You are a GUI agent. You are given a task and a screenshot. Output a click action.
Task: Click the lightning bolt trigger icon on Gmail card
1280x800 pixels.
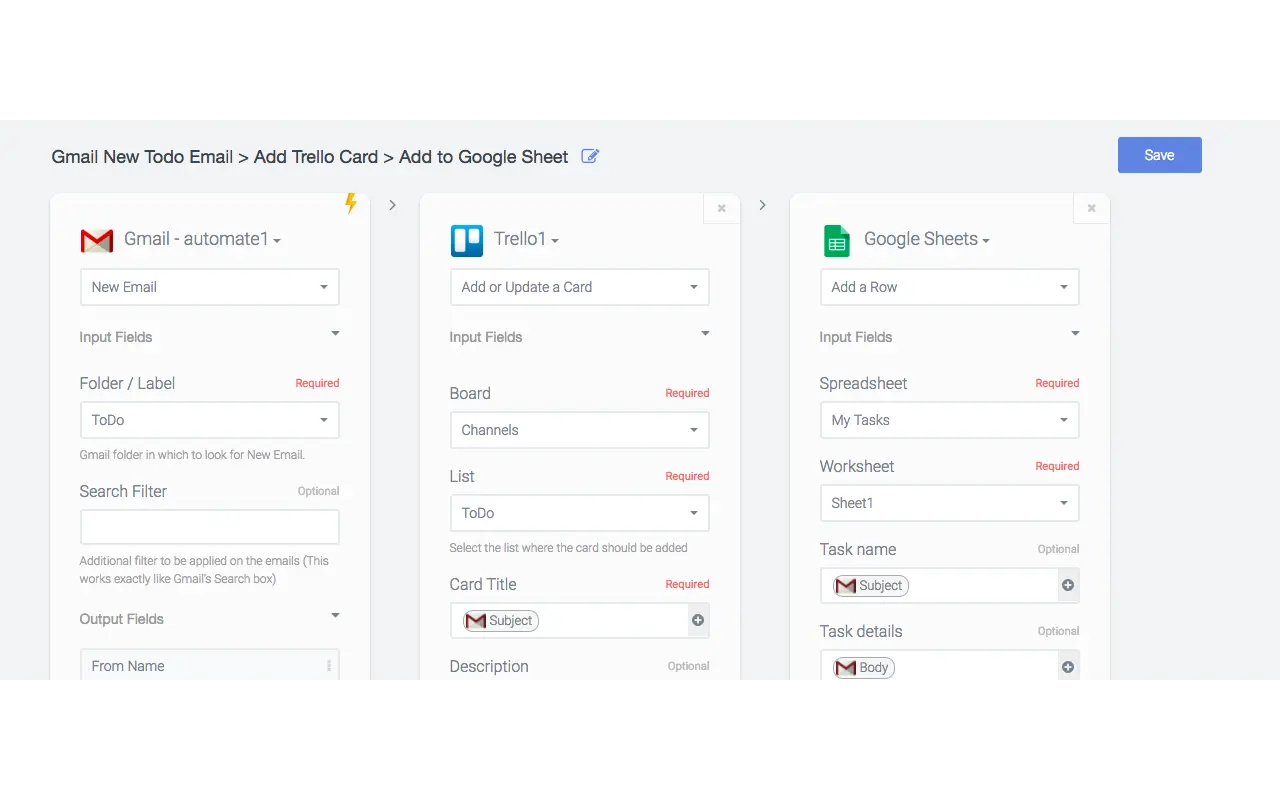click(x=350, y=204)
